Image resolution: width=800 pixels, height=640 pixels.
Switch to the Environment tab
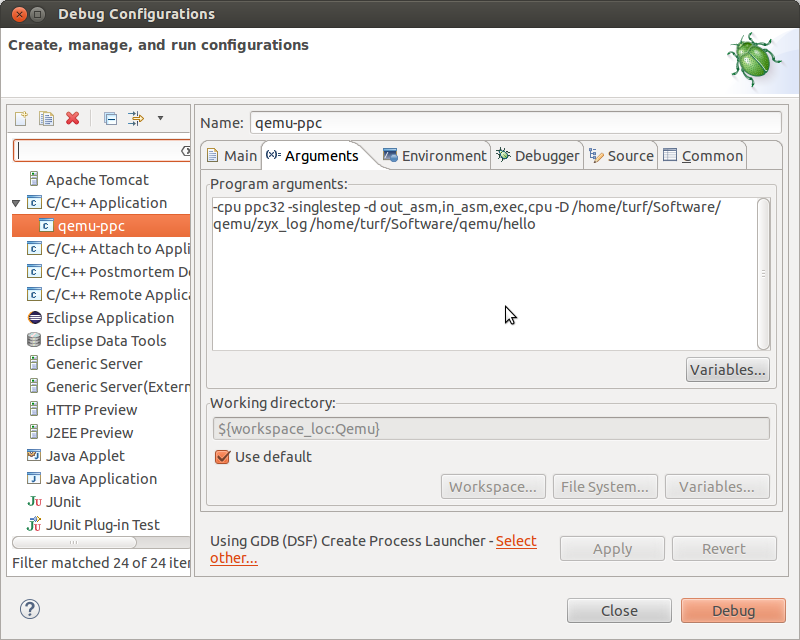pos(435,156)
